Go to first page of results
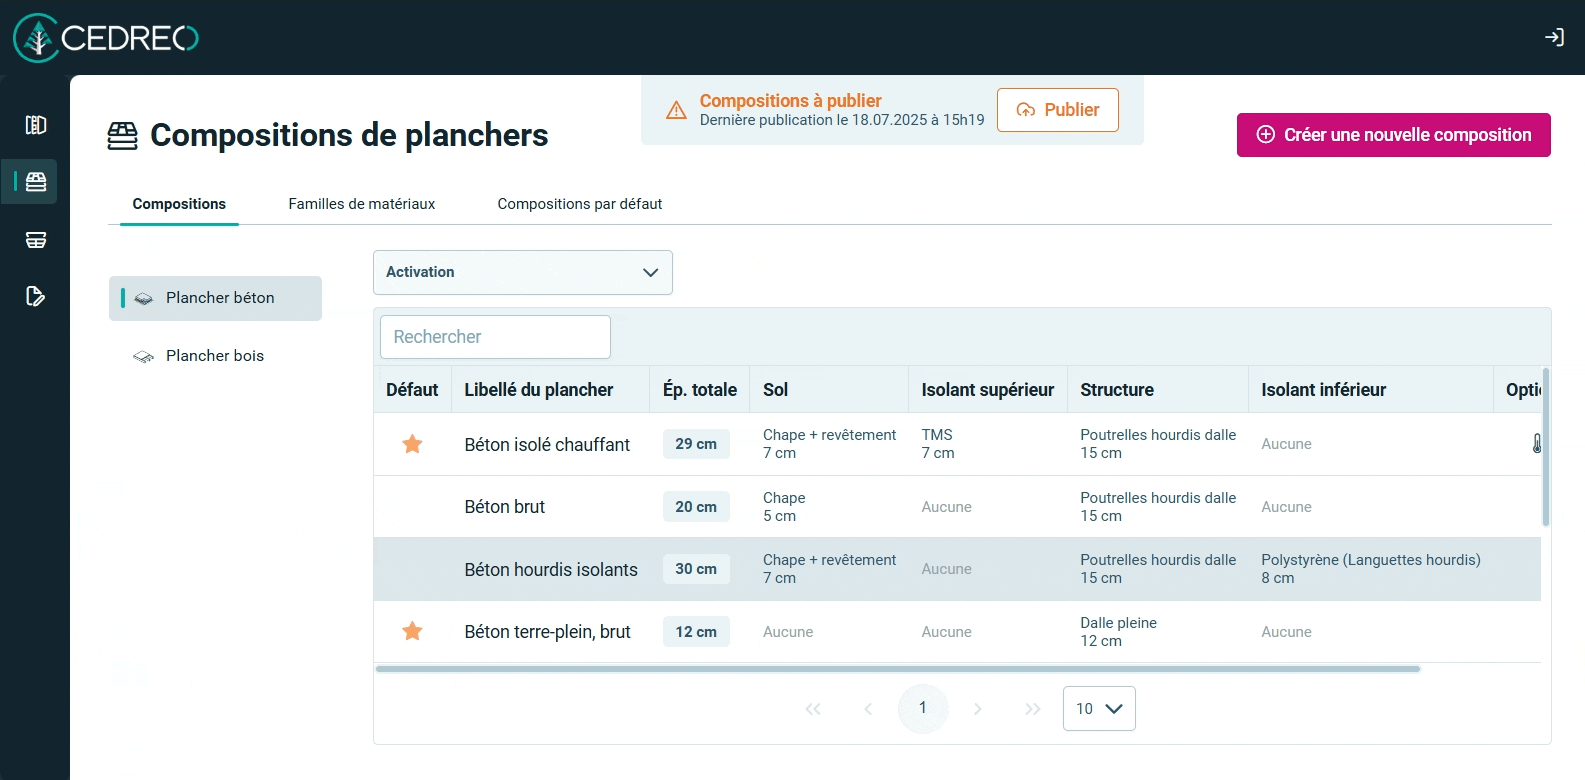Screen dimensions: 1585x780 click(813, 709)
